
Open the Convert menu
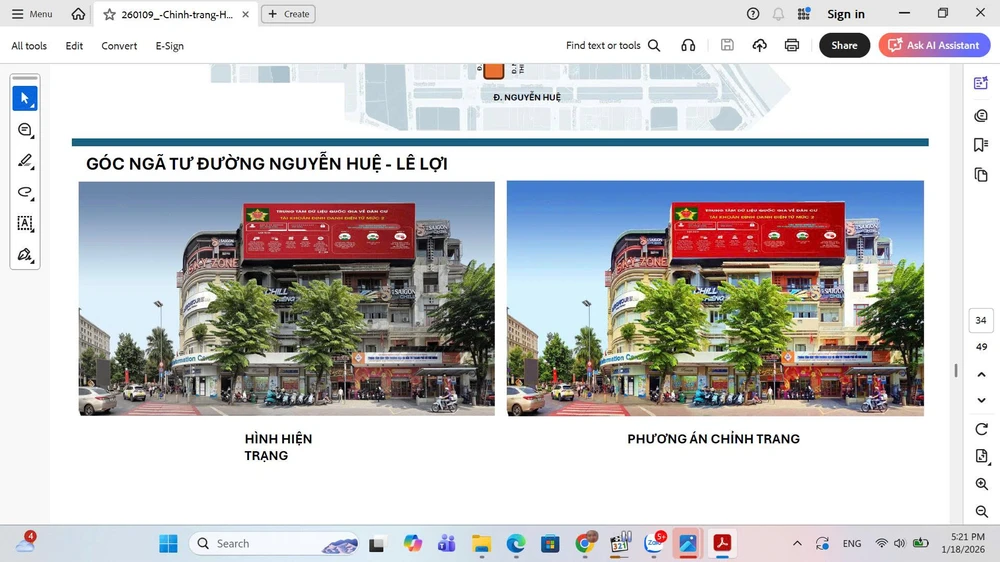click(119, 46)
